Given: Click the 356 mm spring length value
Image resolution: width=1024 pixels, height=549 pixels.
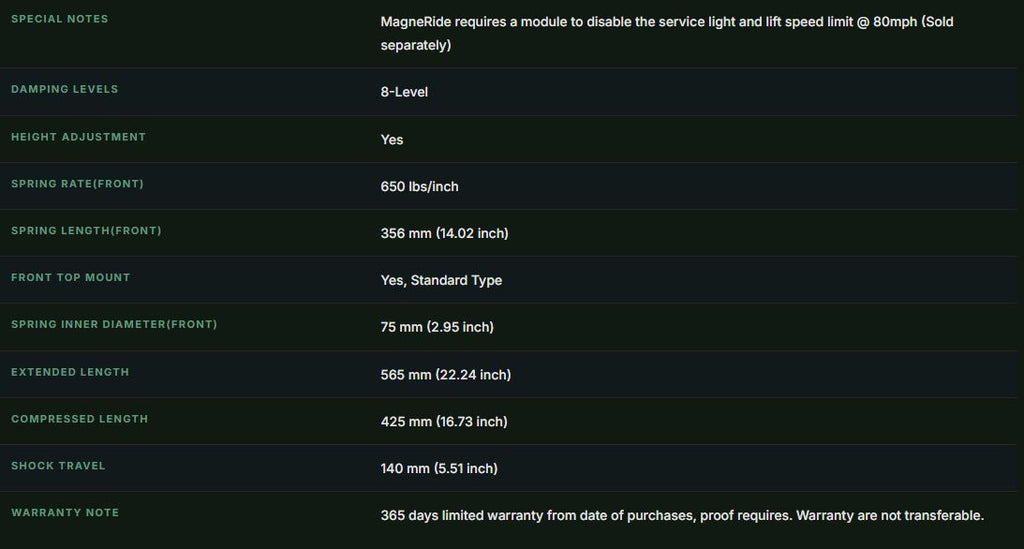Looking at the screenshot, I should click(444, 234).
